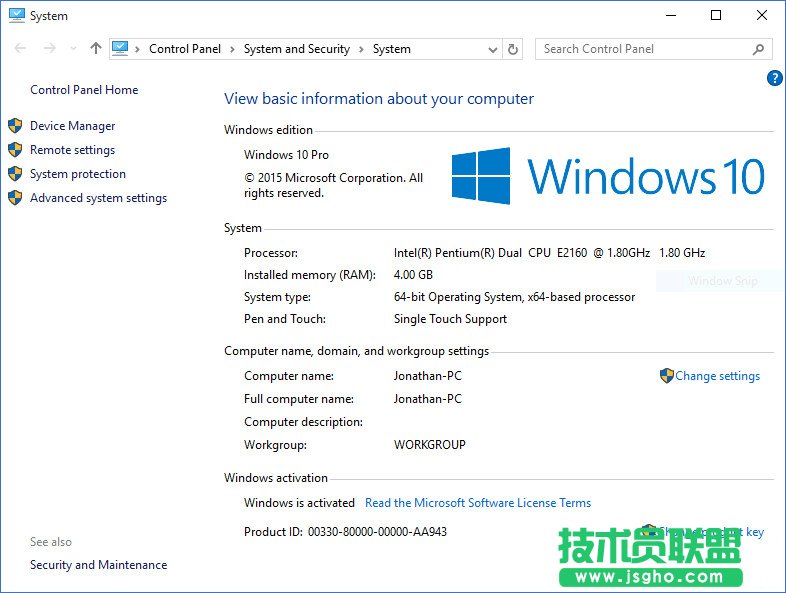Select the 4.00 GB installed memory value
This screenshot has height=593, width=786.
tap(413, 275)
